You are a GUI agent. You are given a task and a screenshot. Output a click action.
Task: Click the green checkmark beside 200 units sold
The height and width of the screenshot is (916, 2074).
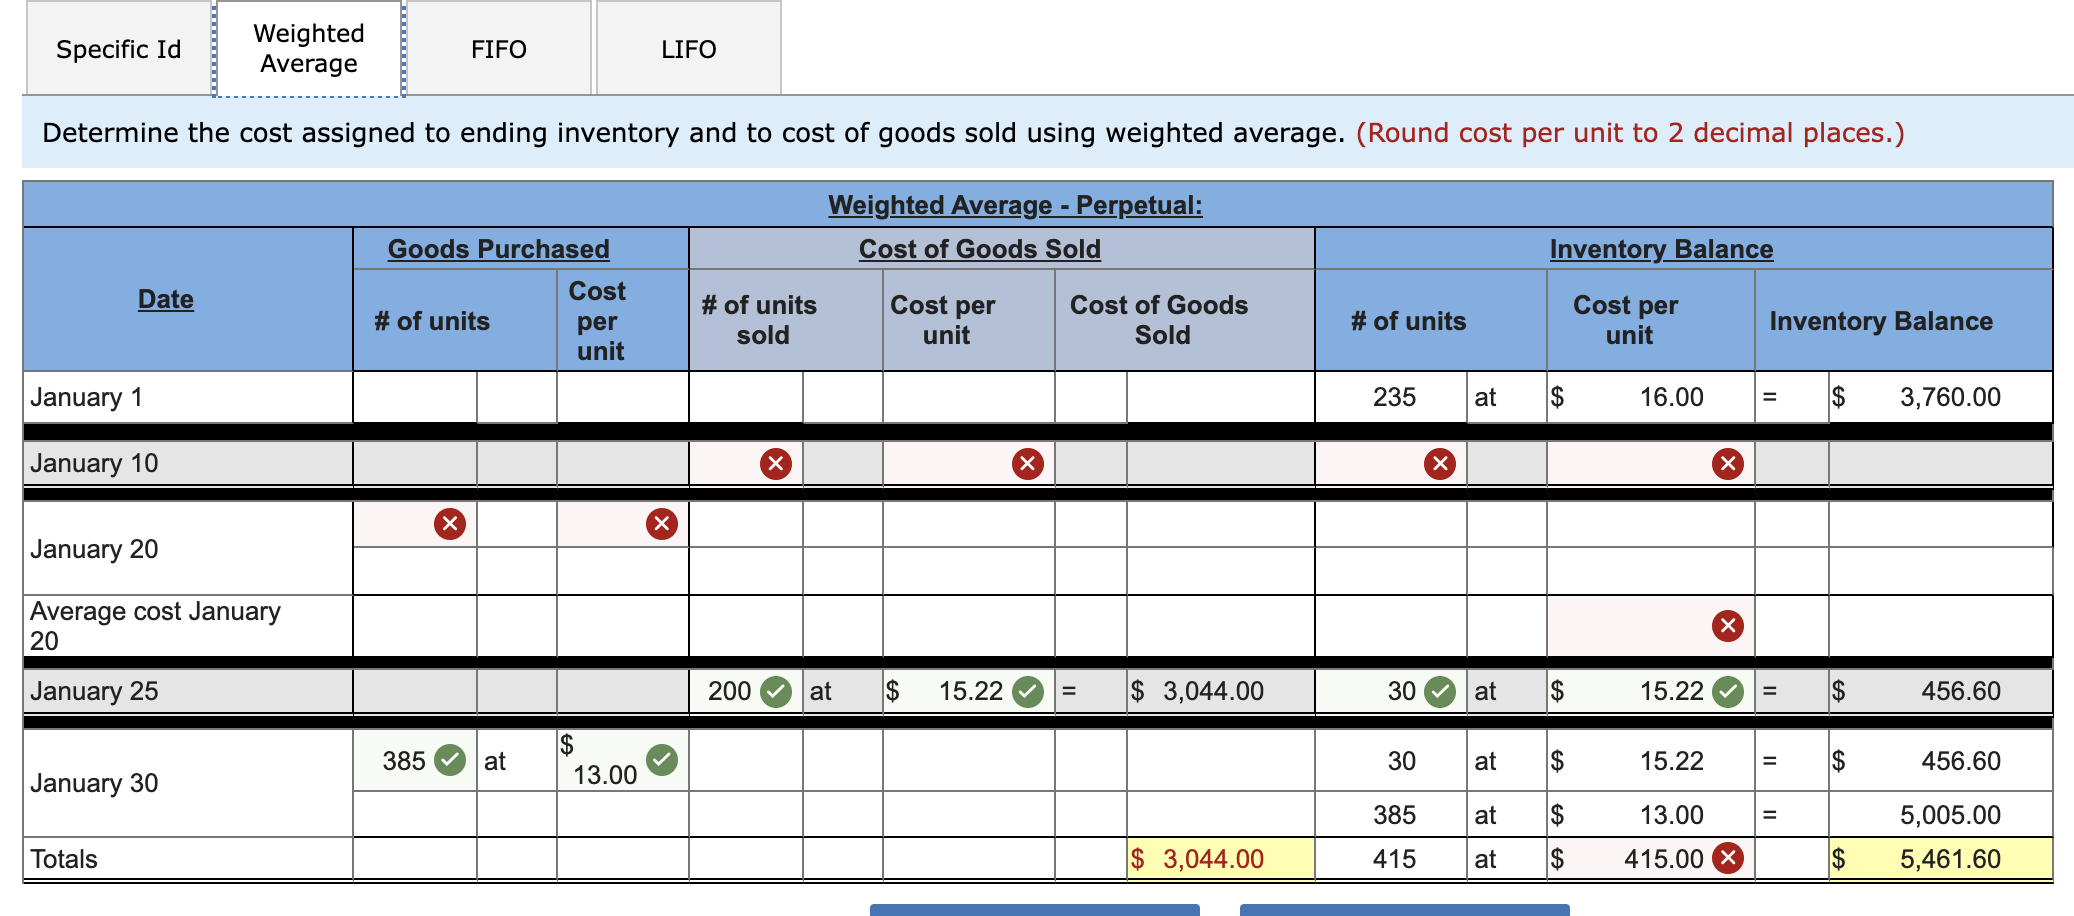pyautogui.click(x=774, y=690)
